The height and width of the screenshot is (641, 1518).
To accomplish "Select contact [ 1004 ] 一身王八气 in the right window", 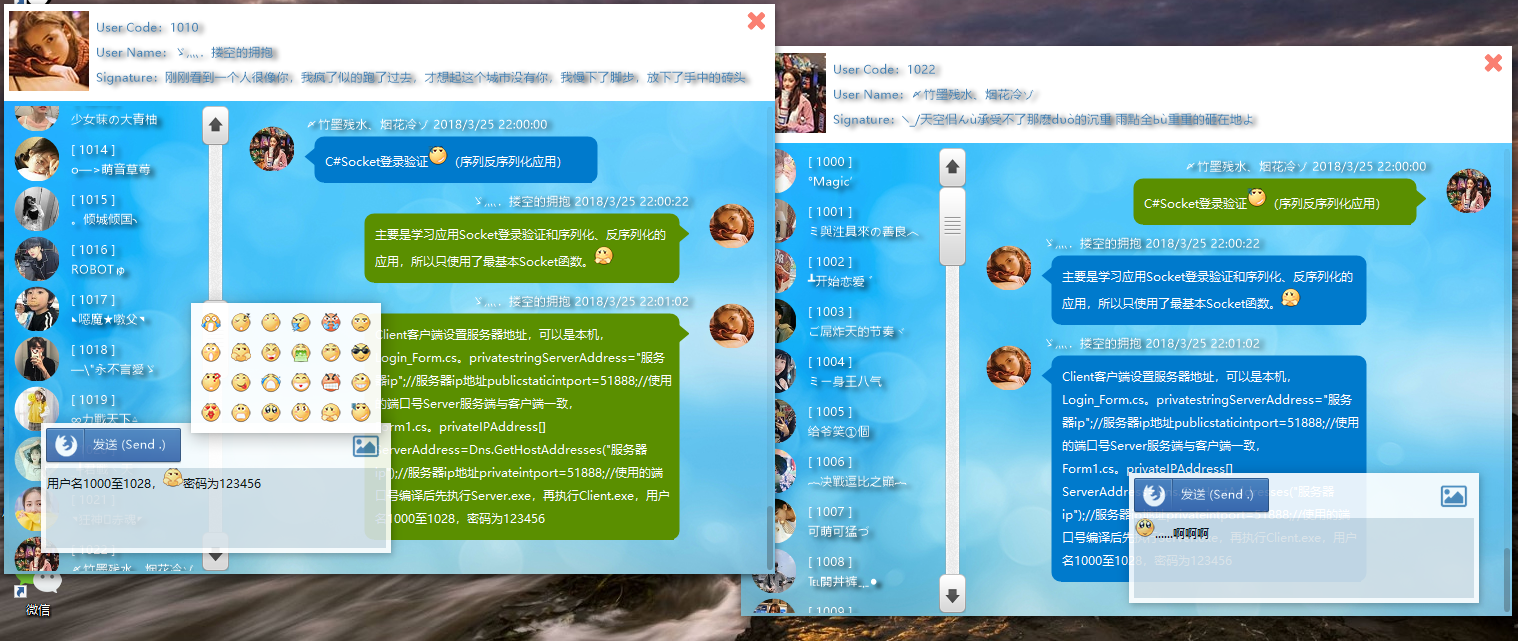I will [x=855, y=372].
